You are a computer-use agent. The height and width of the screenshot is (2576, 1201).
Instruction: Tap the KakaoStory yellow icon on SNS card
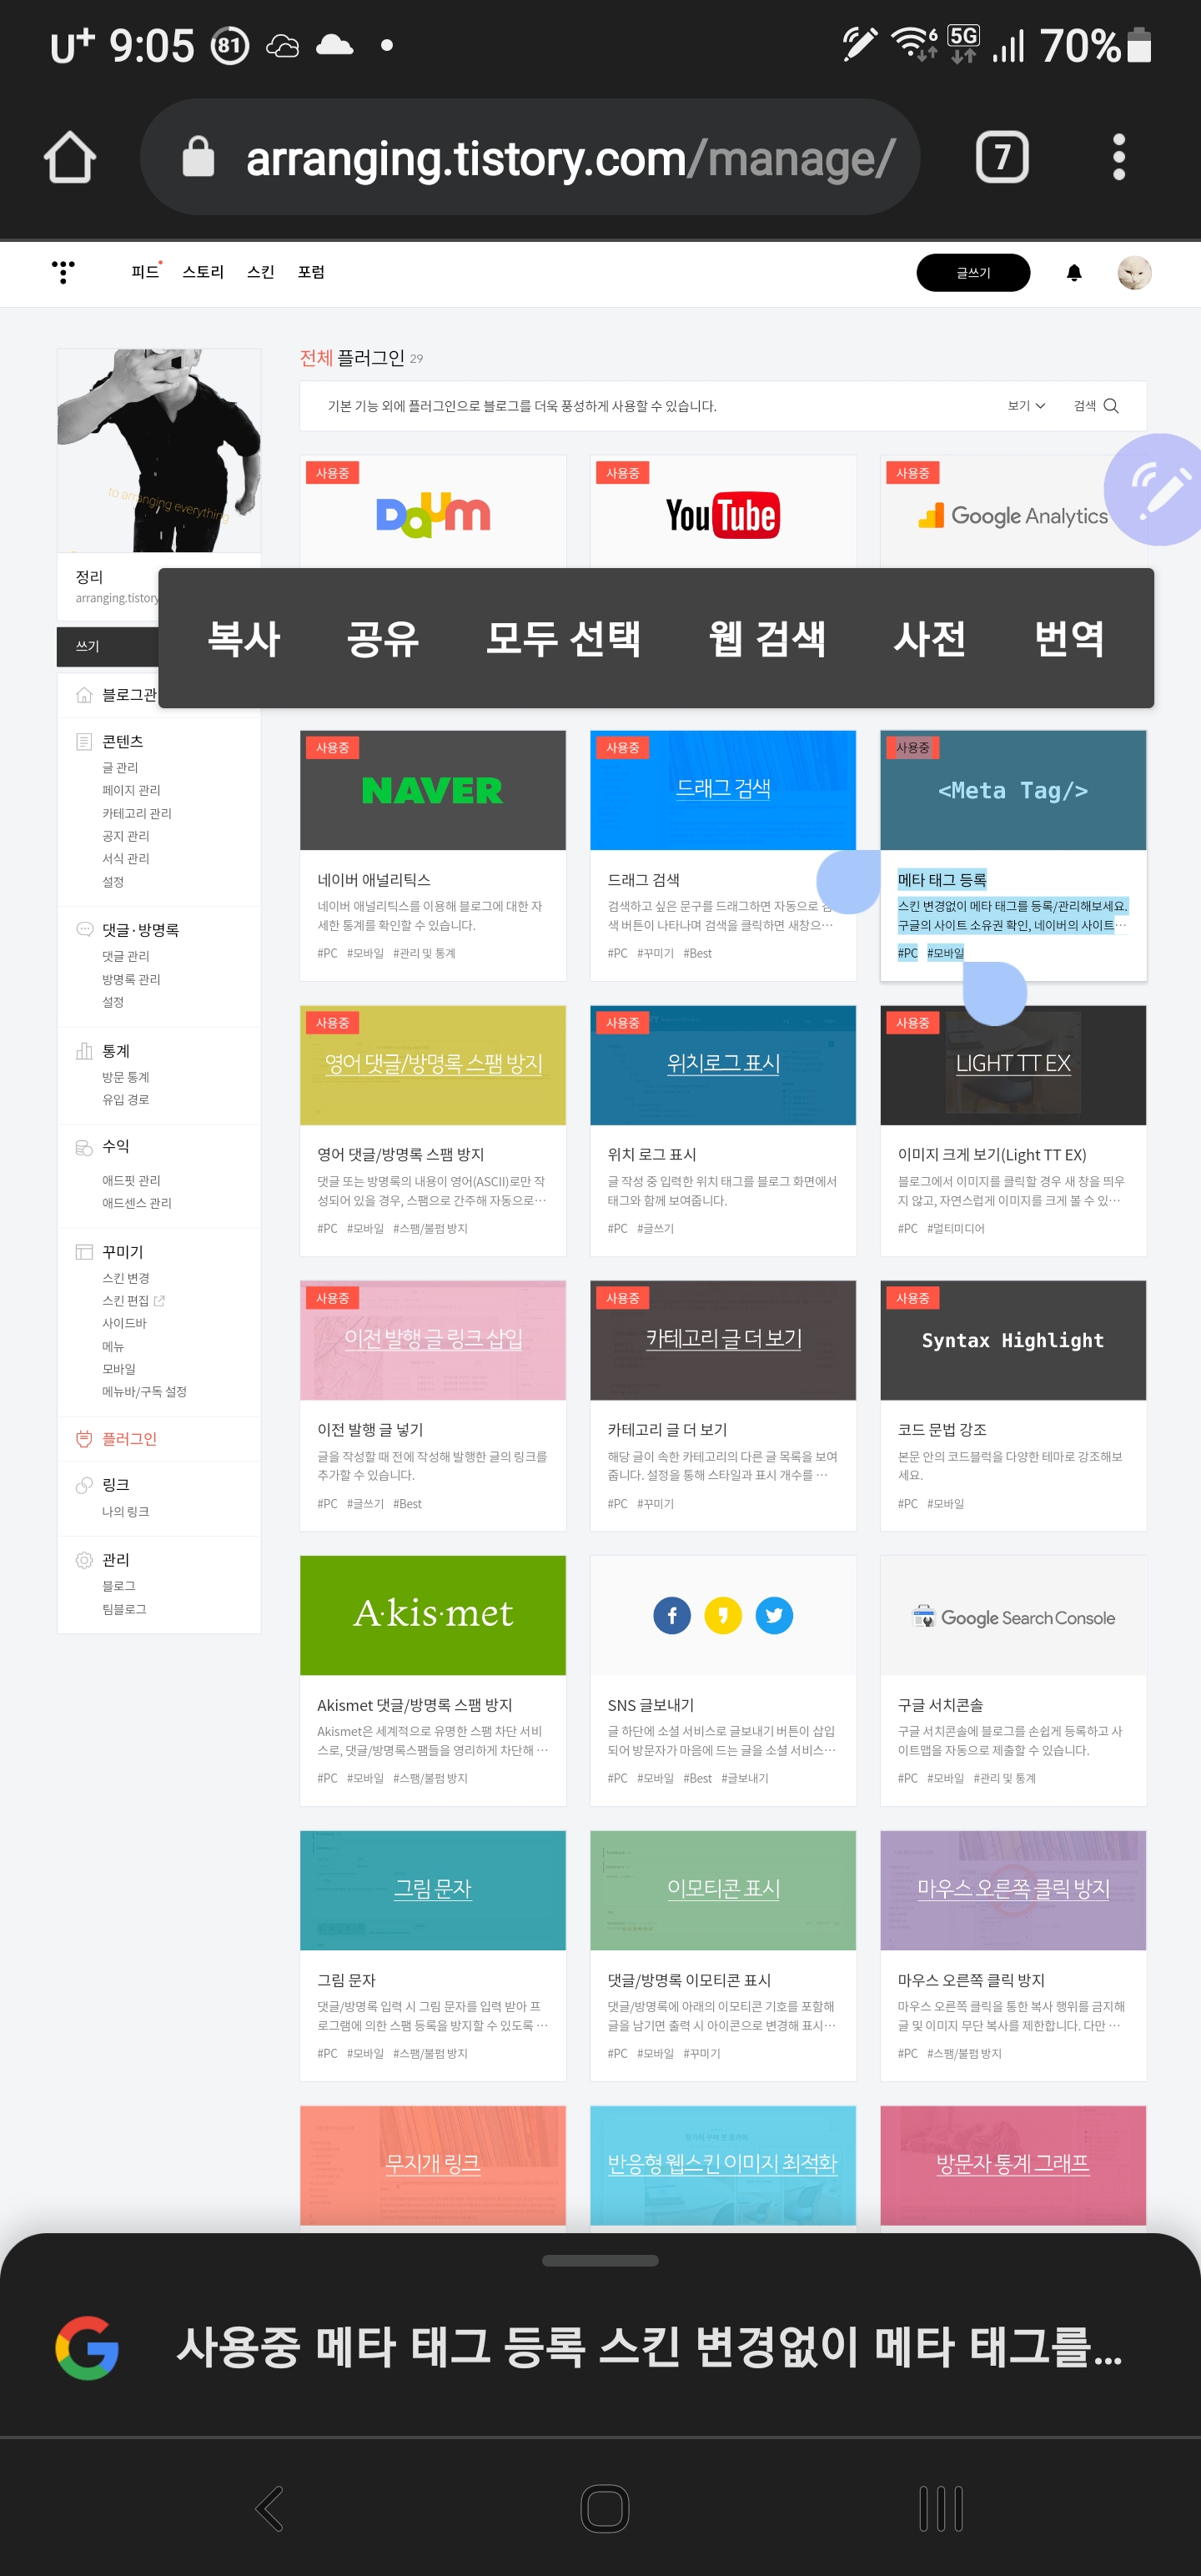tap(723, 1615)
